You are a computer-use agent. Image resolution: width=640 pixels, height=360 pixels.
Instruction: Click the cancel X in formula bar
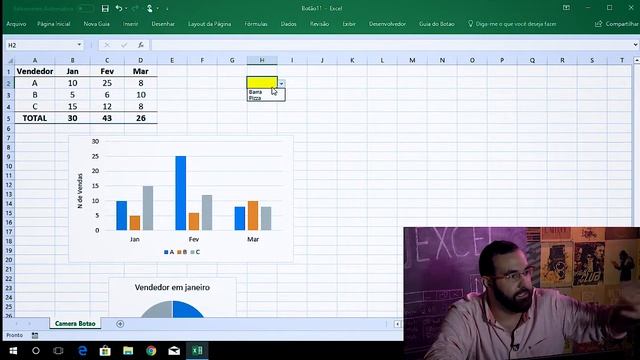click(107, 45)
